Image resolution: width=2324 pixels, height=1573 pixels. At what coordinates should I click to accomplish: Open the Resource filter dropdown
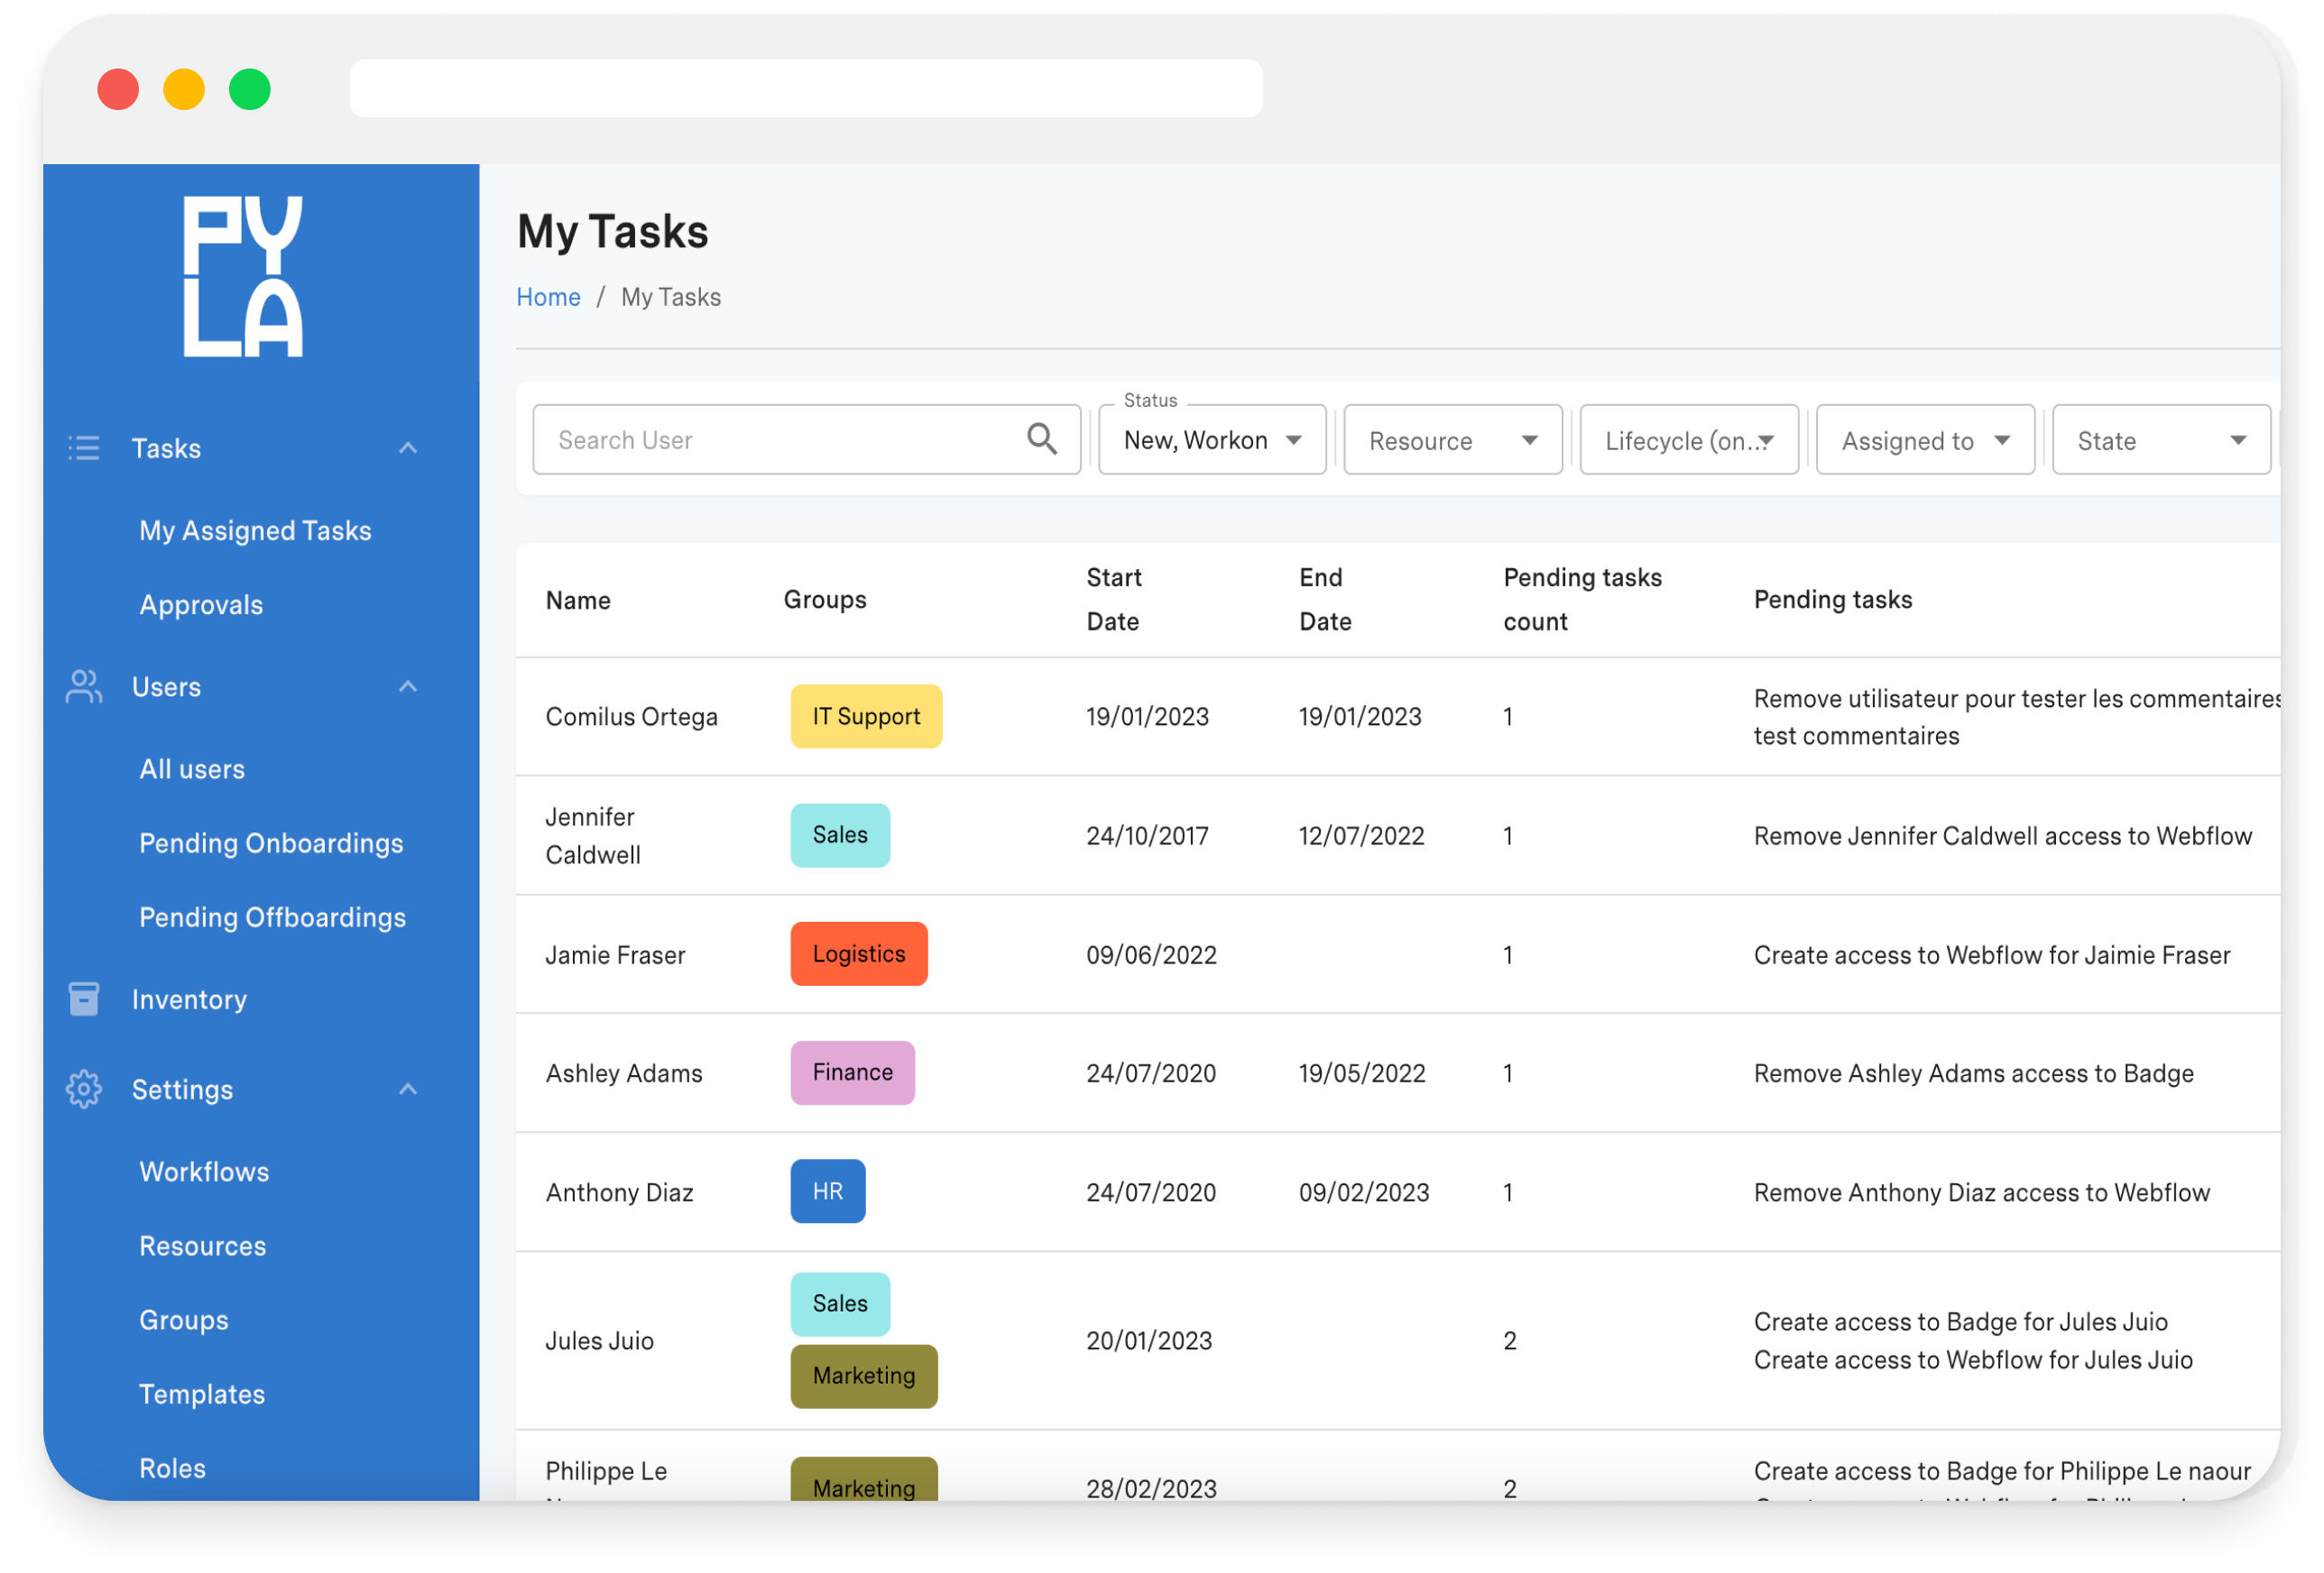1451,439
